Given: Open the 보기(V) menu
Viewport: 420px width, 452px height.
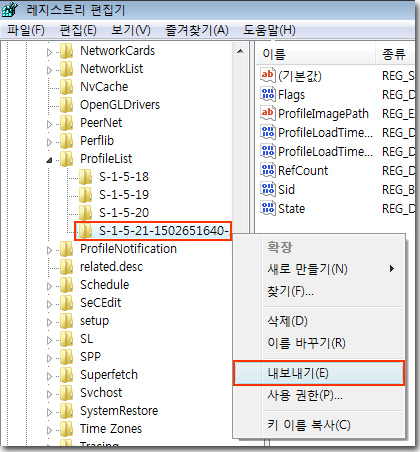Looking at the screenshot, I should (131, 30).
